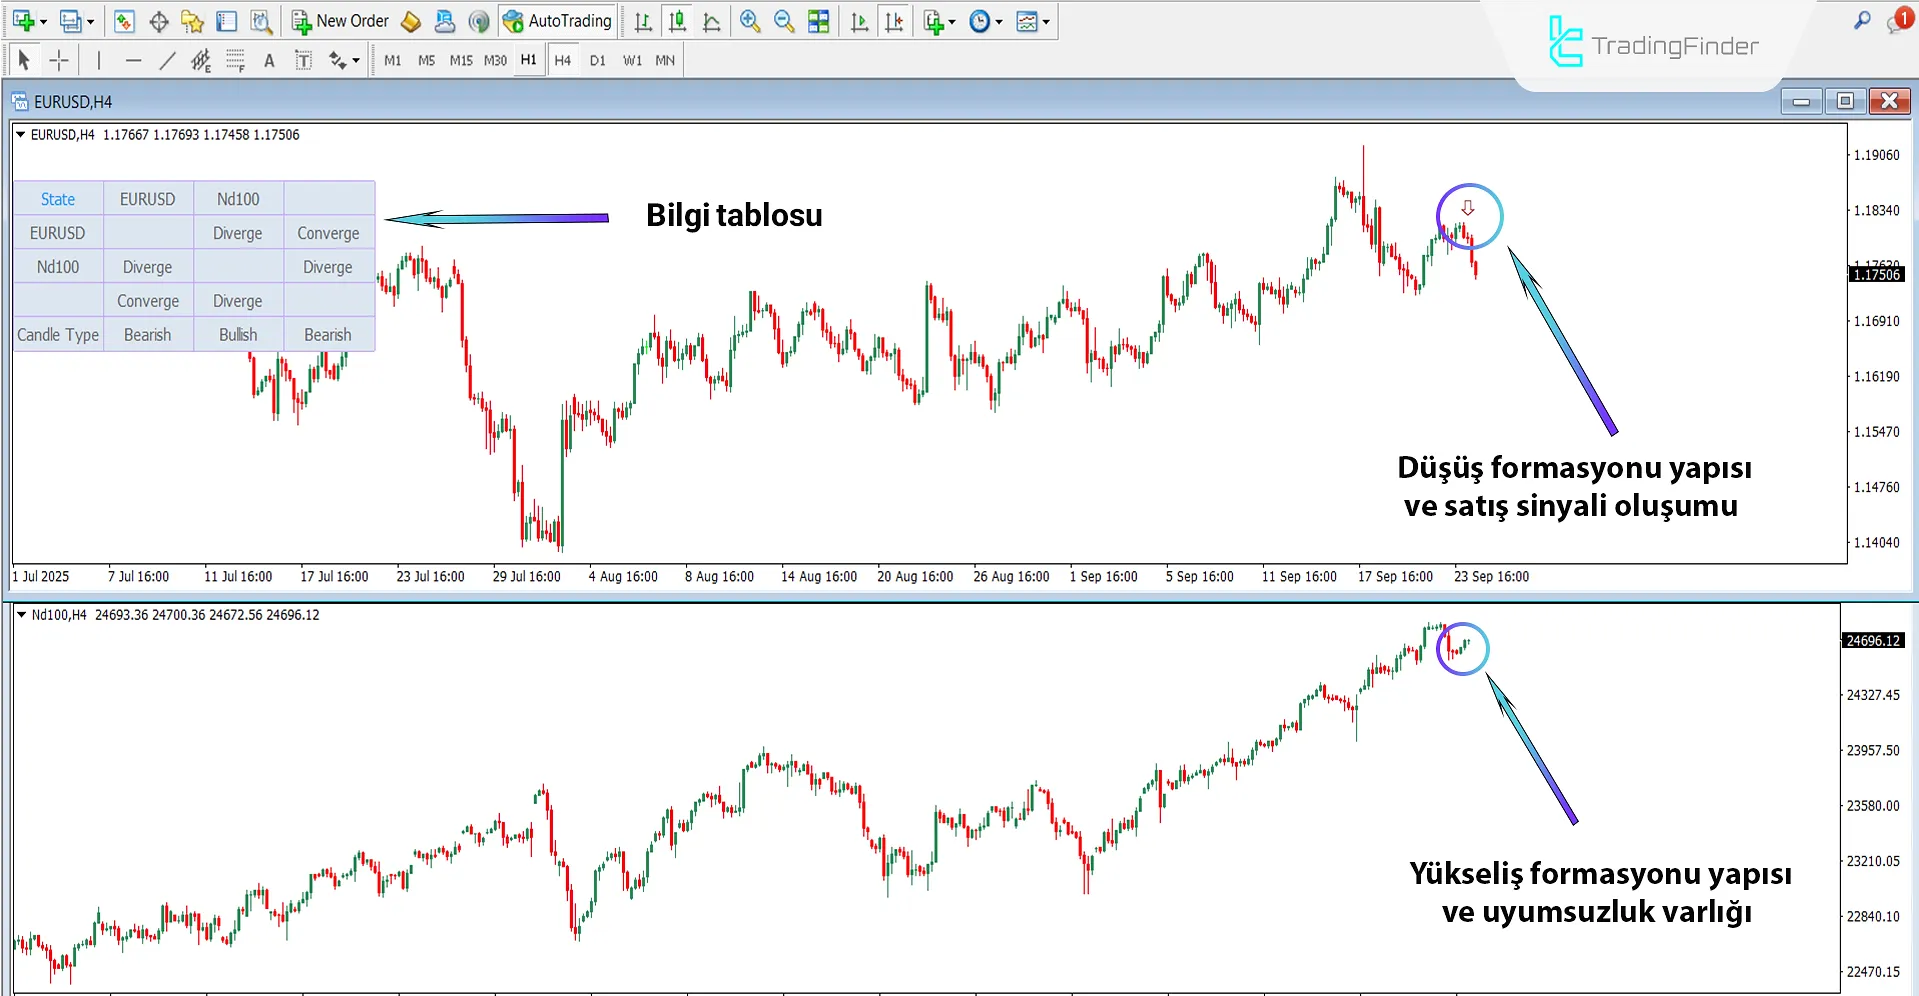The image size is (1919, 996).
Task: Select the Crosshair tool
Action: [58, 58]
